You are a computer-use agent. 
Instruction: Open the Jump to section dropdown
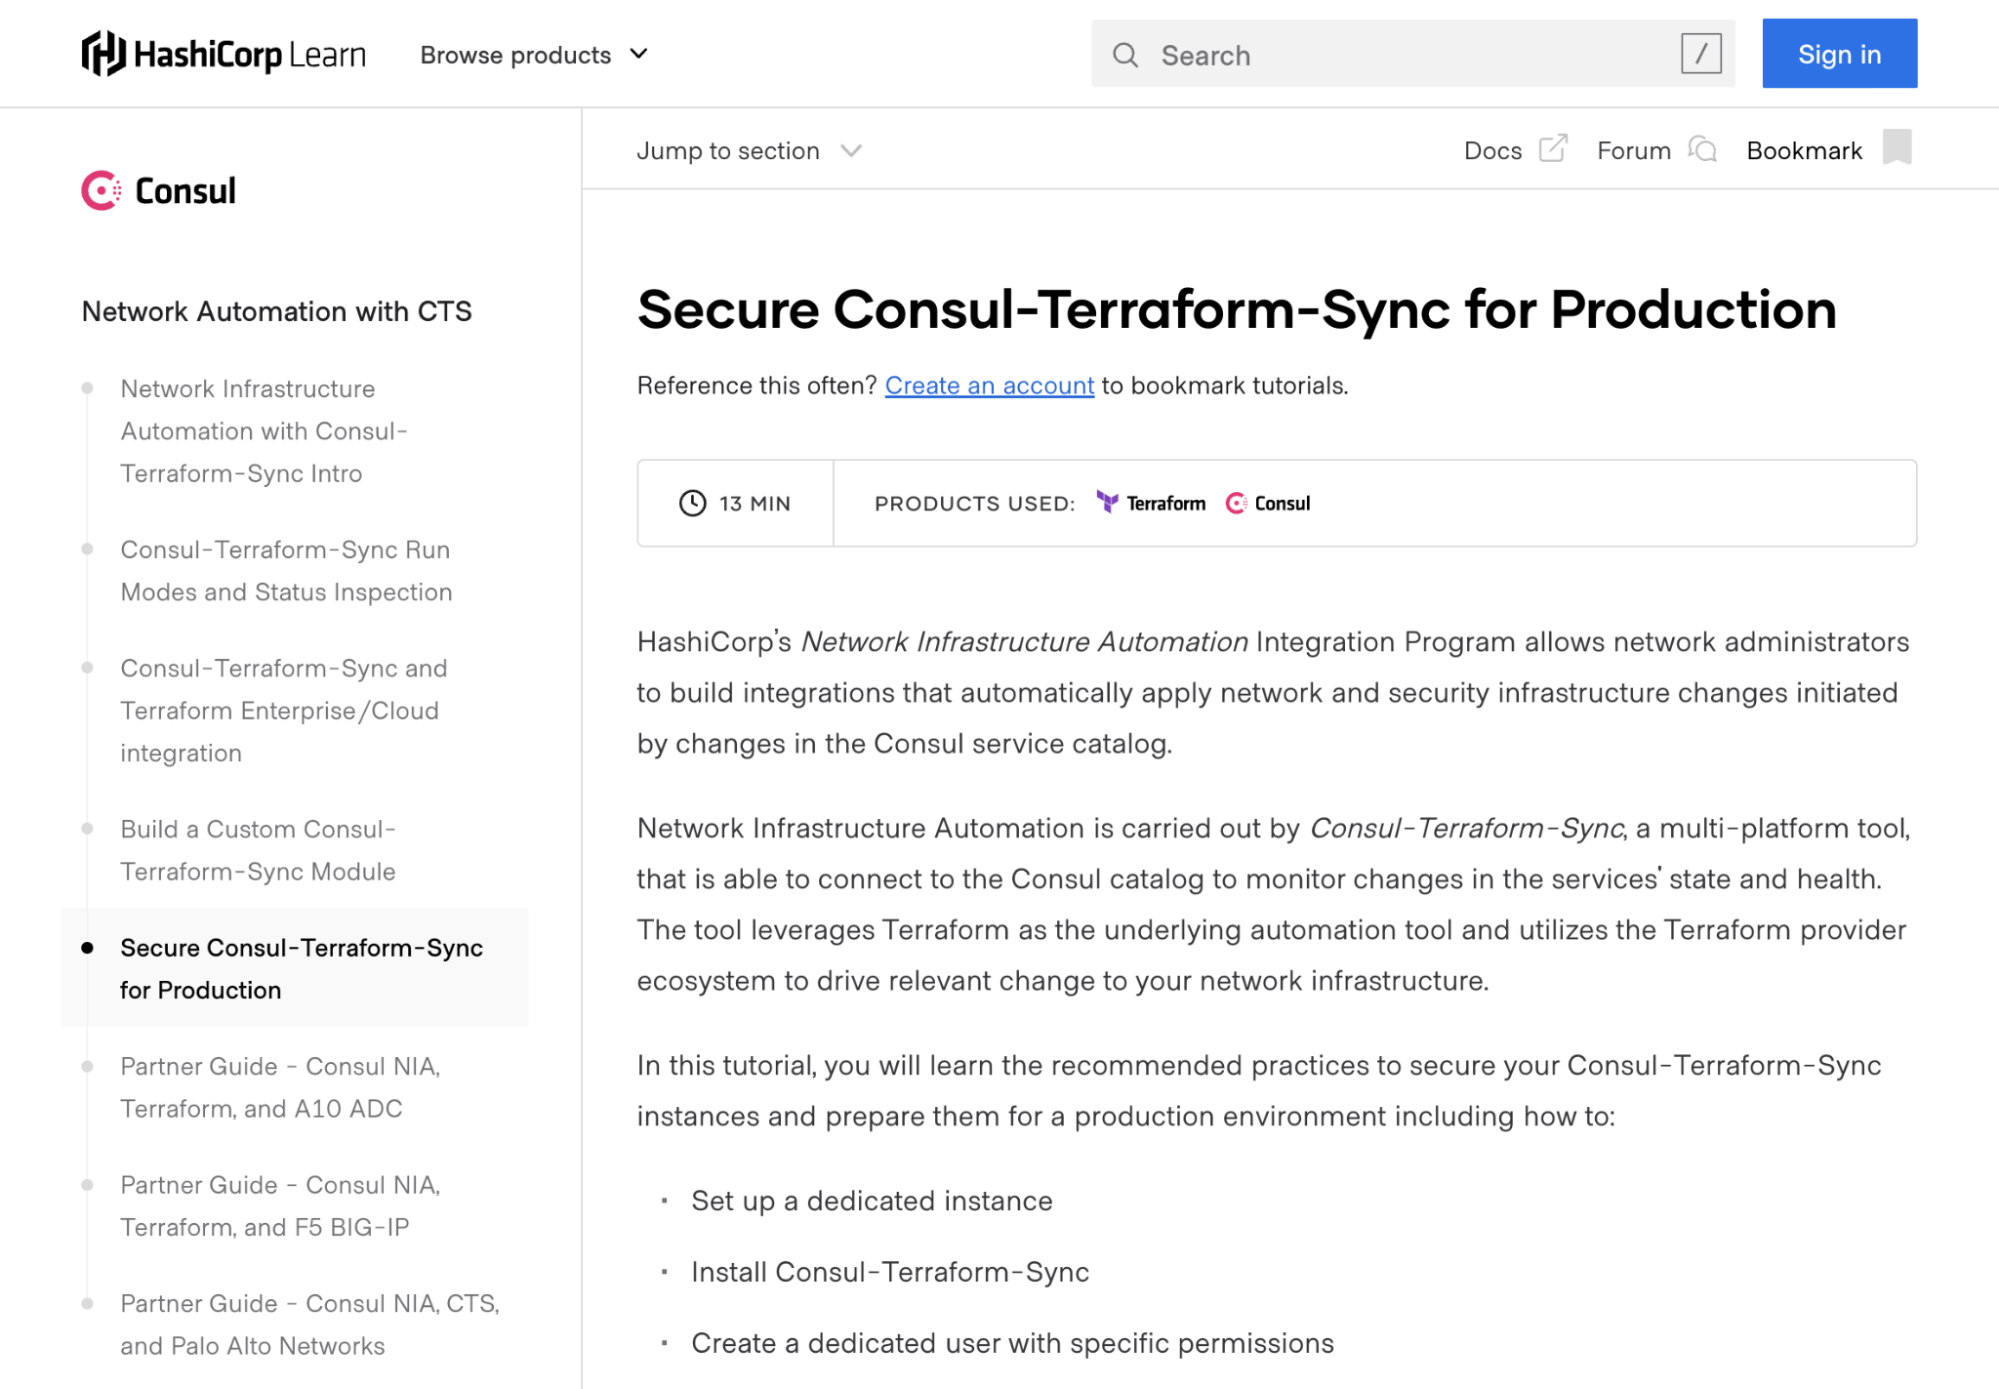click(747, 150)
